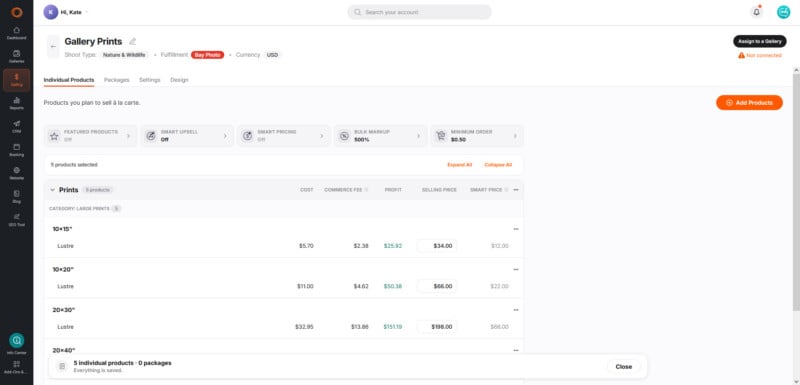Image resolution: width=800 pixels, height=385 pixels.
Task: Expand the Smart Pricing setting arrow
Action: (321, 136)
